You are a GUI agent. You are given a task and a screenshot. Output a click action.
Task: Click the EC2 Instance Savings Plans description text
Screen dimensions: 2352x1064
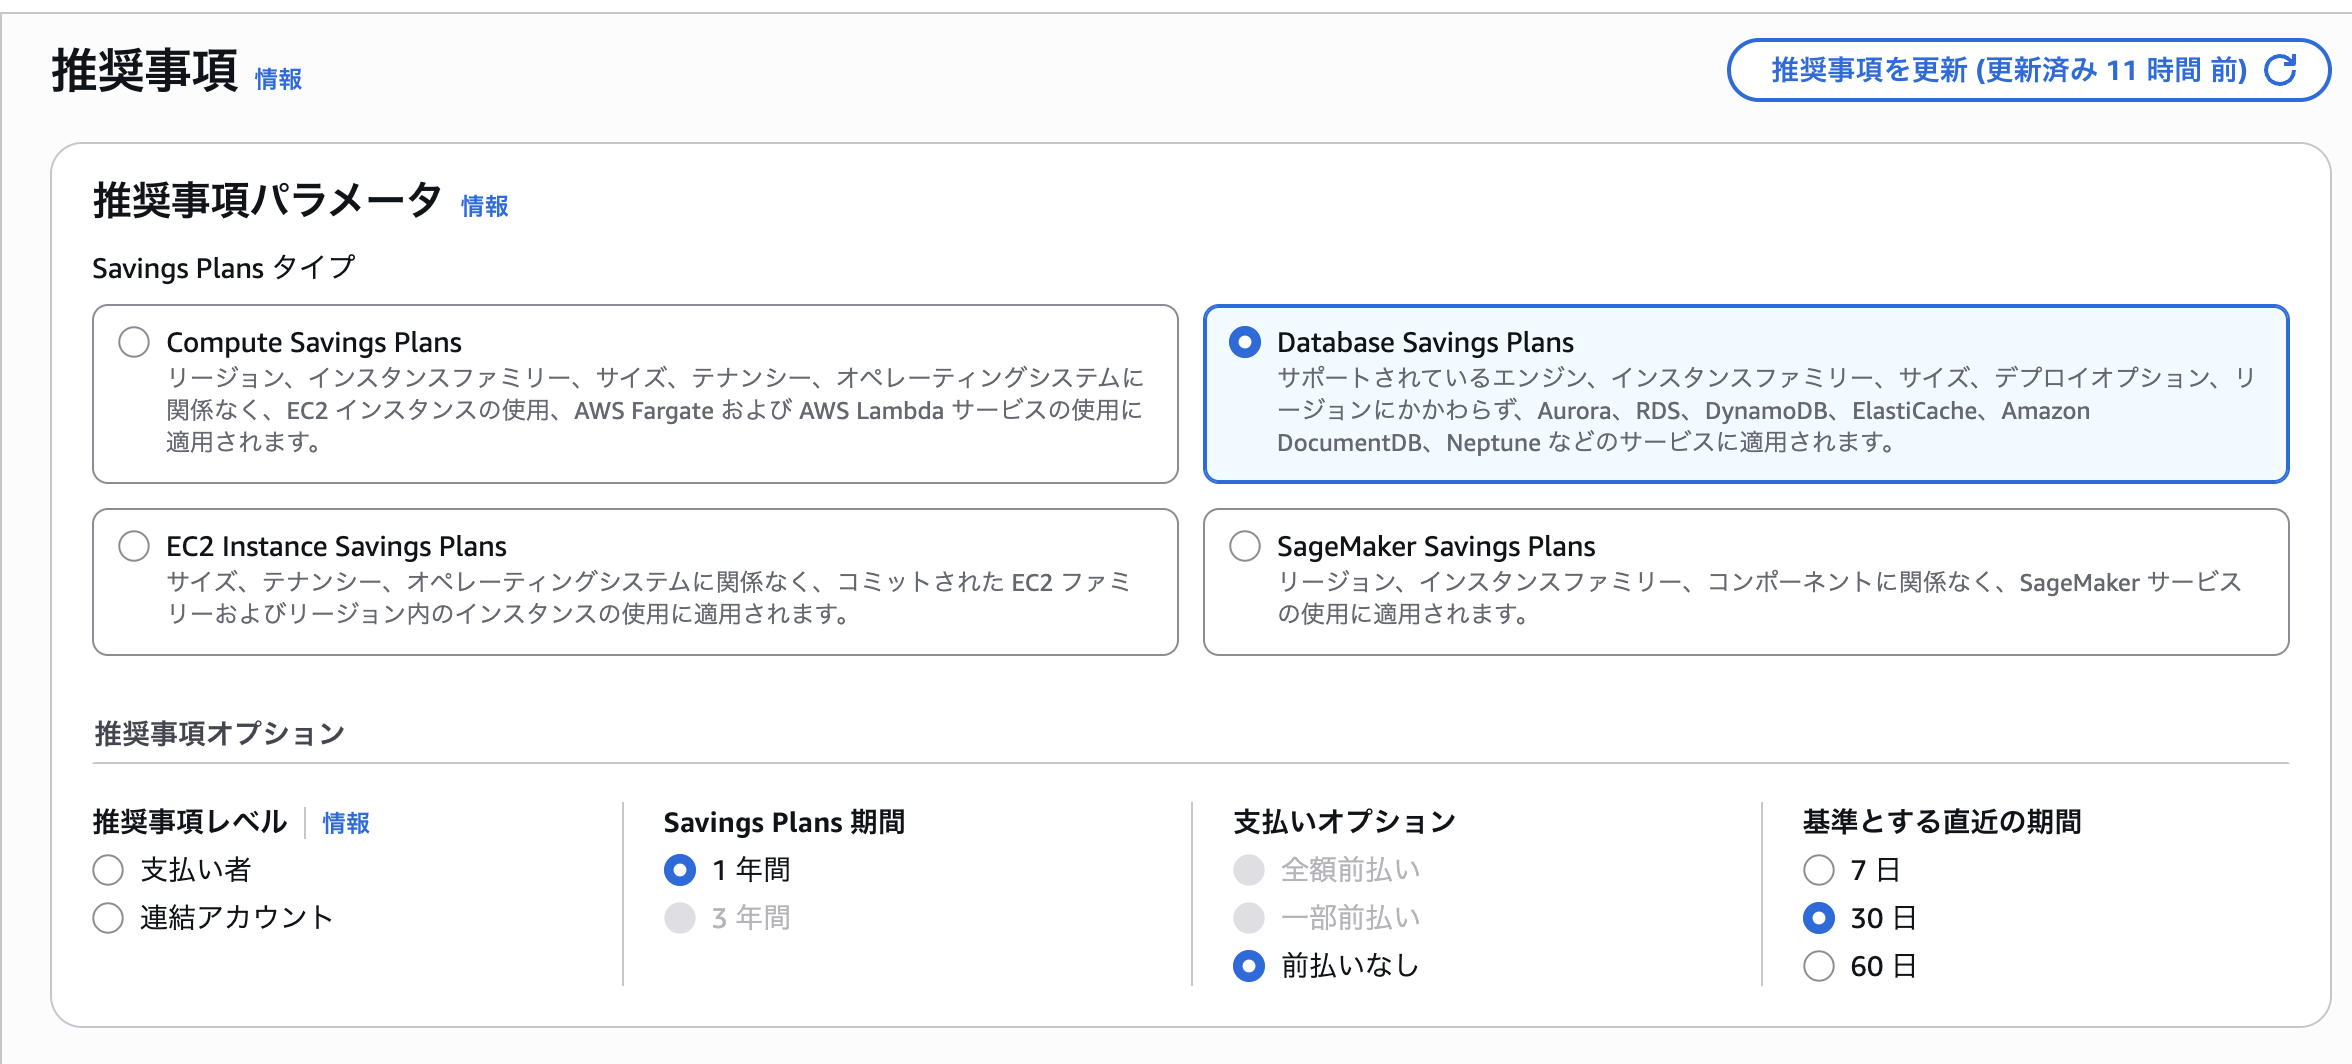(649, 598)
